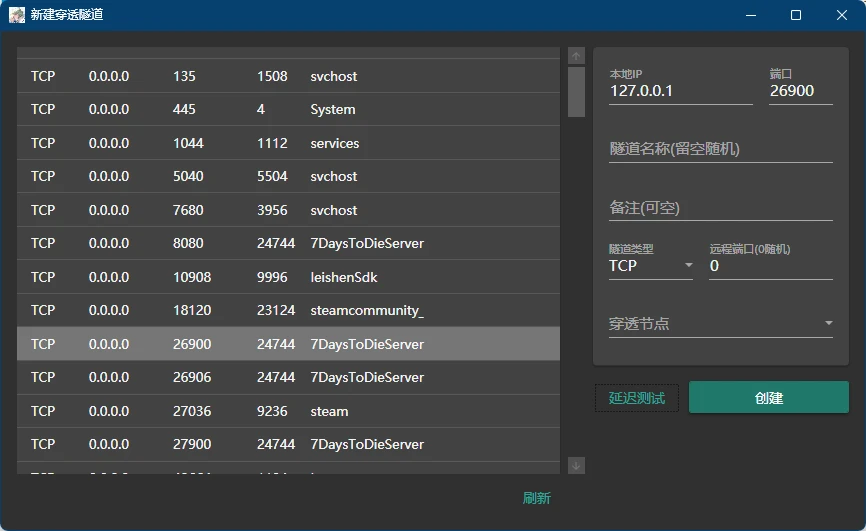Minimize the 新建穿透隧道 window
Screen dimensions: 866x531
(751, 15)
